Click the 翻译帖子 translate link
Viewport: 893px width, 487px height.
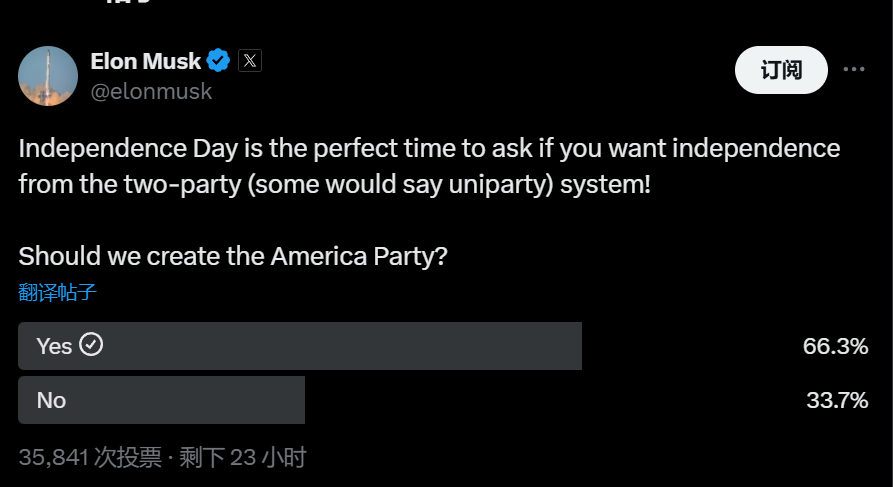click(x=57, y=292)
